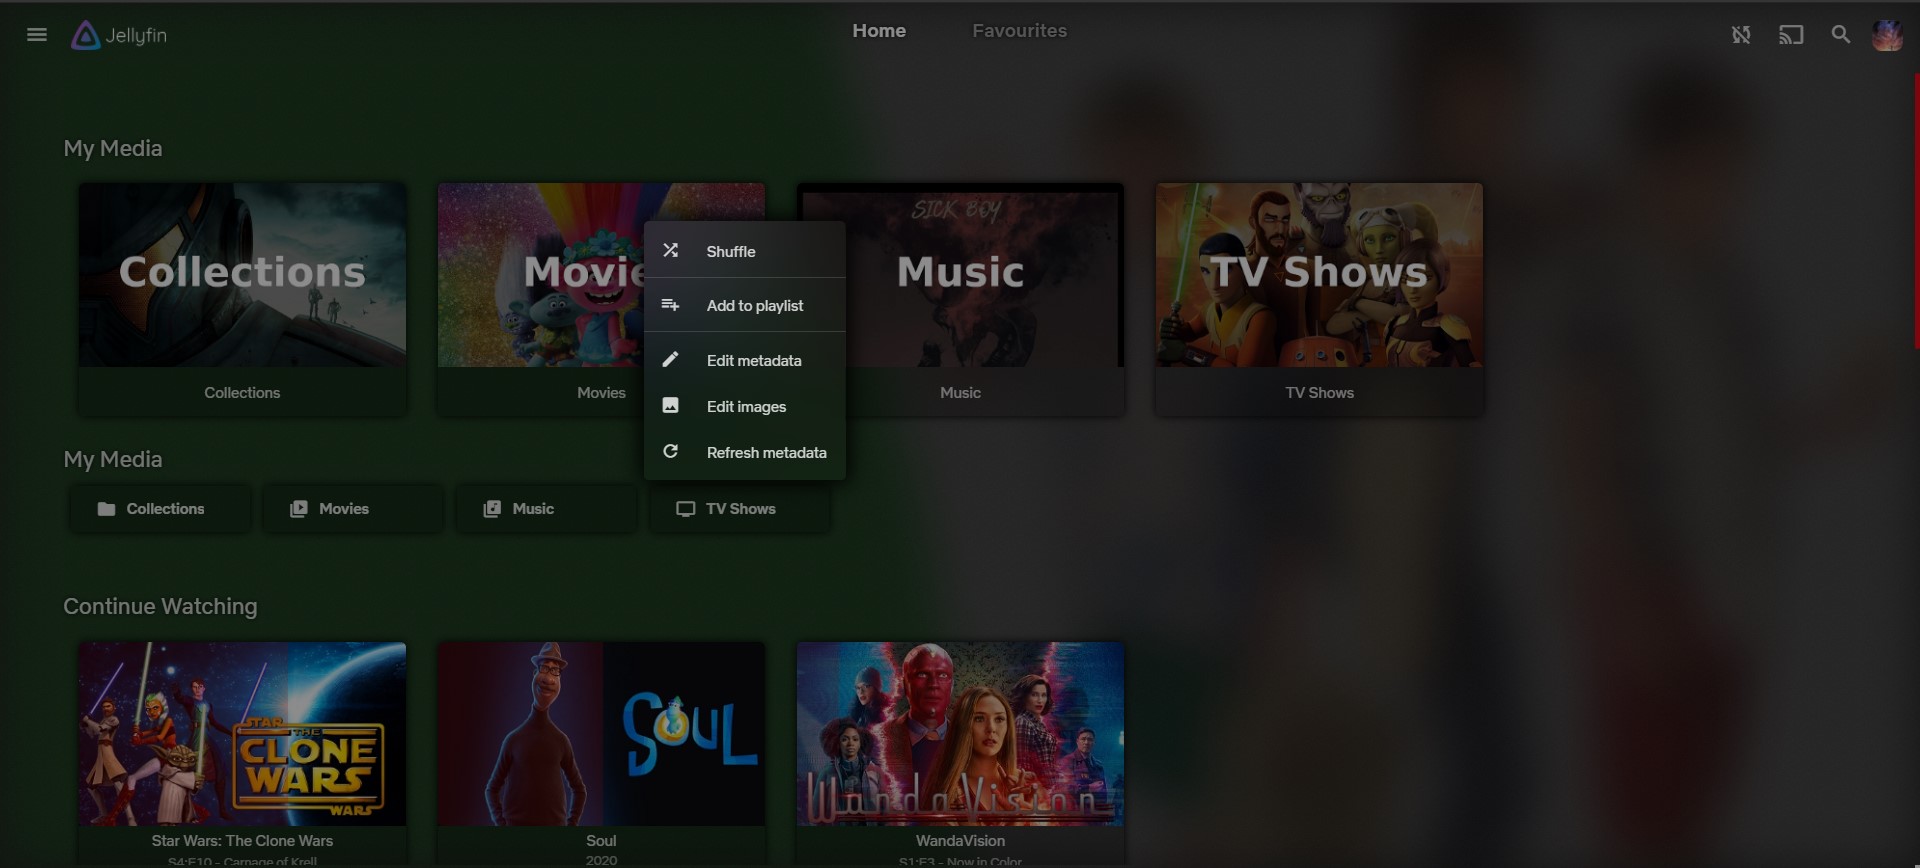Click folder icon on Collections button
1920x868 pixels.
pyautogui.click(x=106, y=509)
